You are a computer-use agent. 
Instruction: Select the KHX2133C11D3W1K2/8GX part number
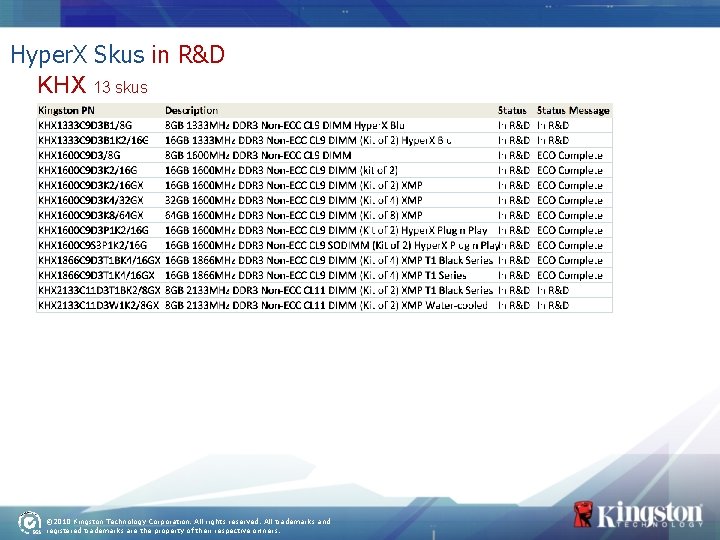pyautogui.click(x=98, y=305)
